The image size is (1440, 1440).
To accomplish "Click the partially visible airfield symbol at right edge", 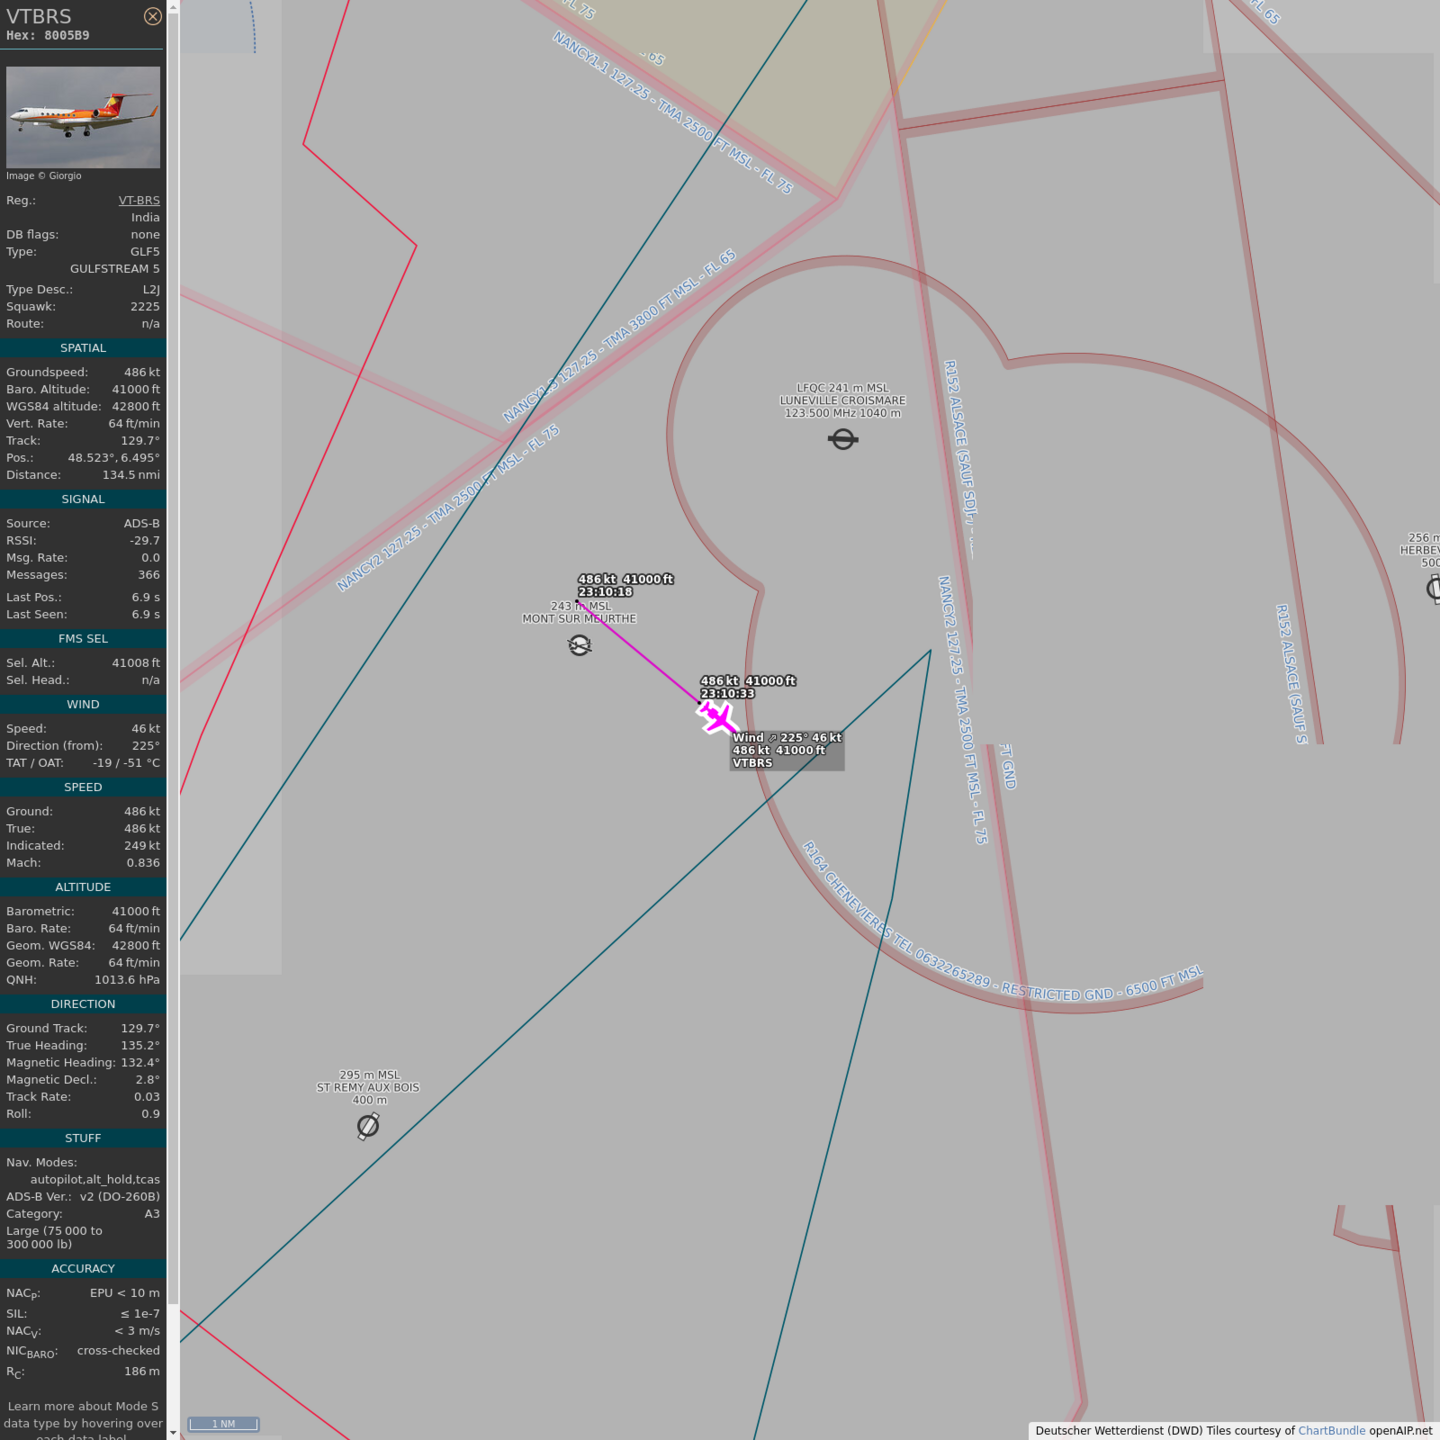I will 1433,588.
